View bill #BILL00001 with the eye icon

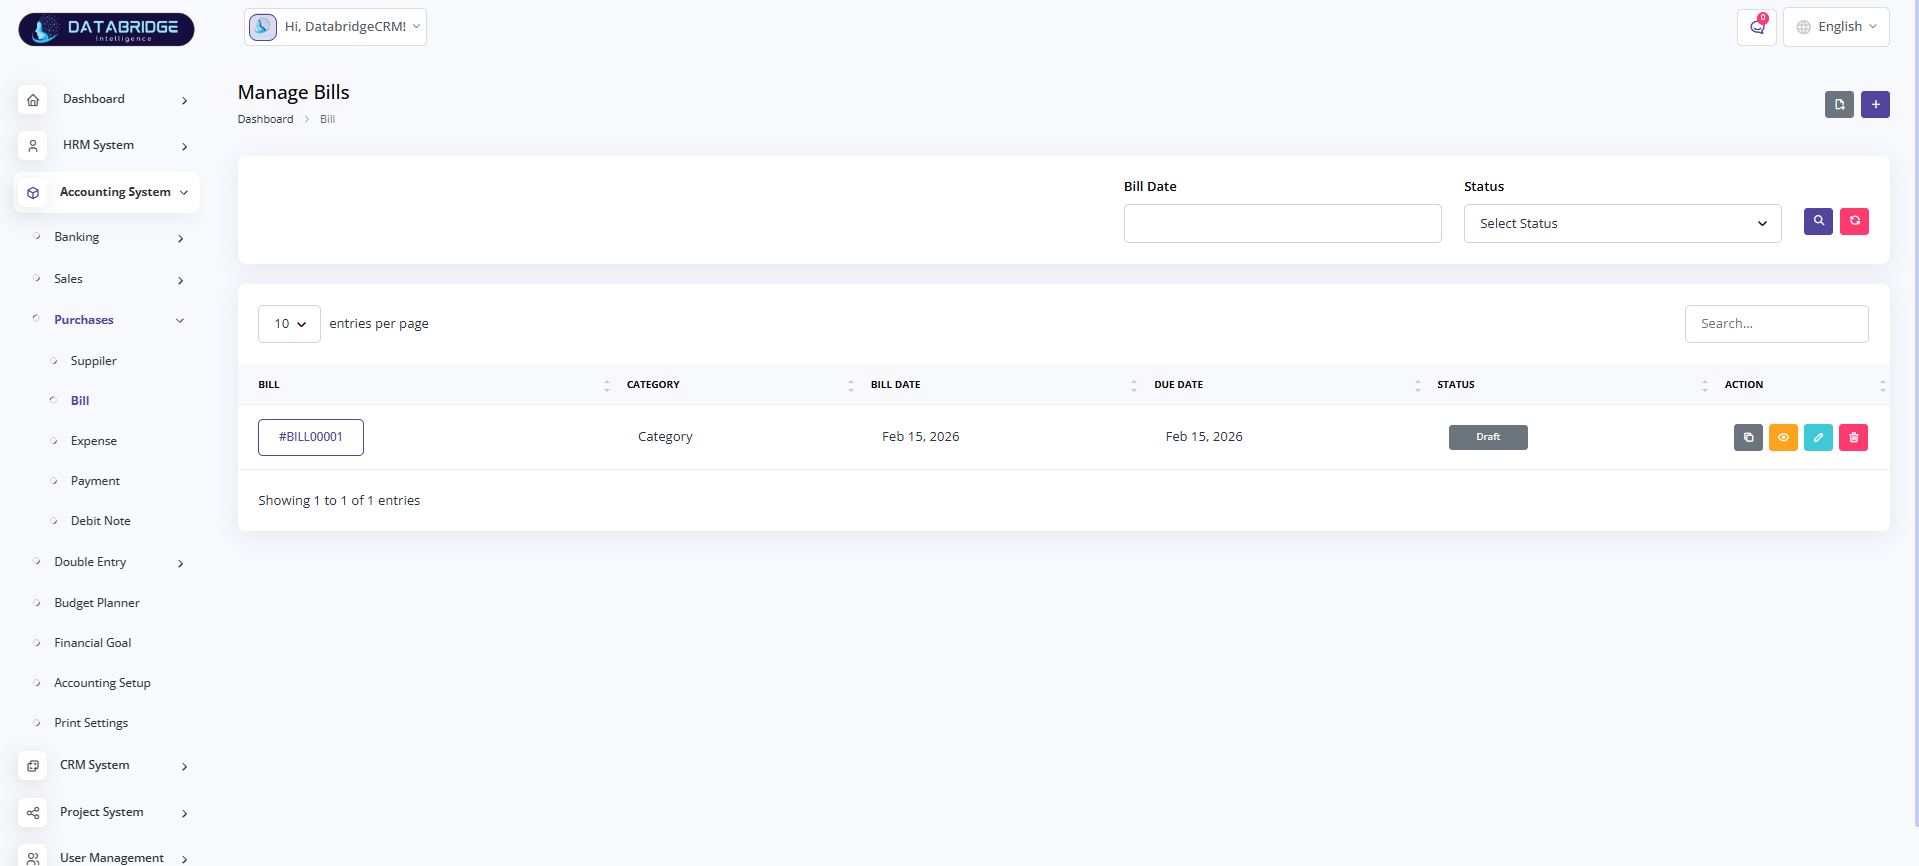(1783, 437)
